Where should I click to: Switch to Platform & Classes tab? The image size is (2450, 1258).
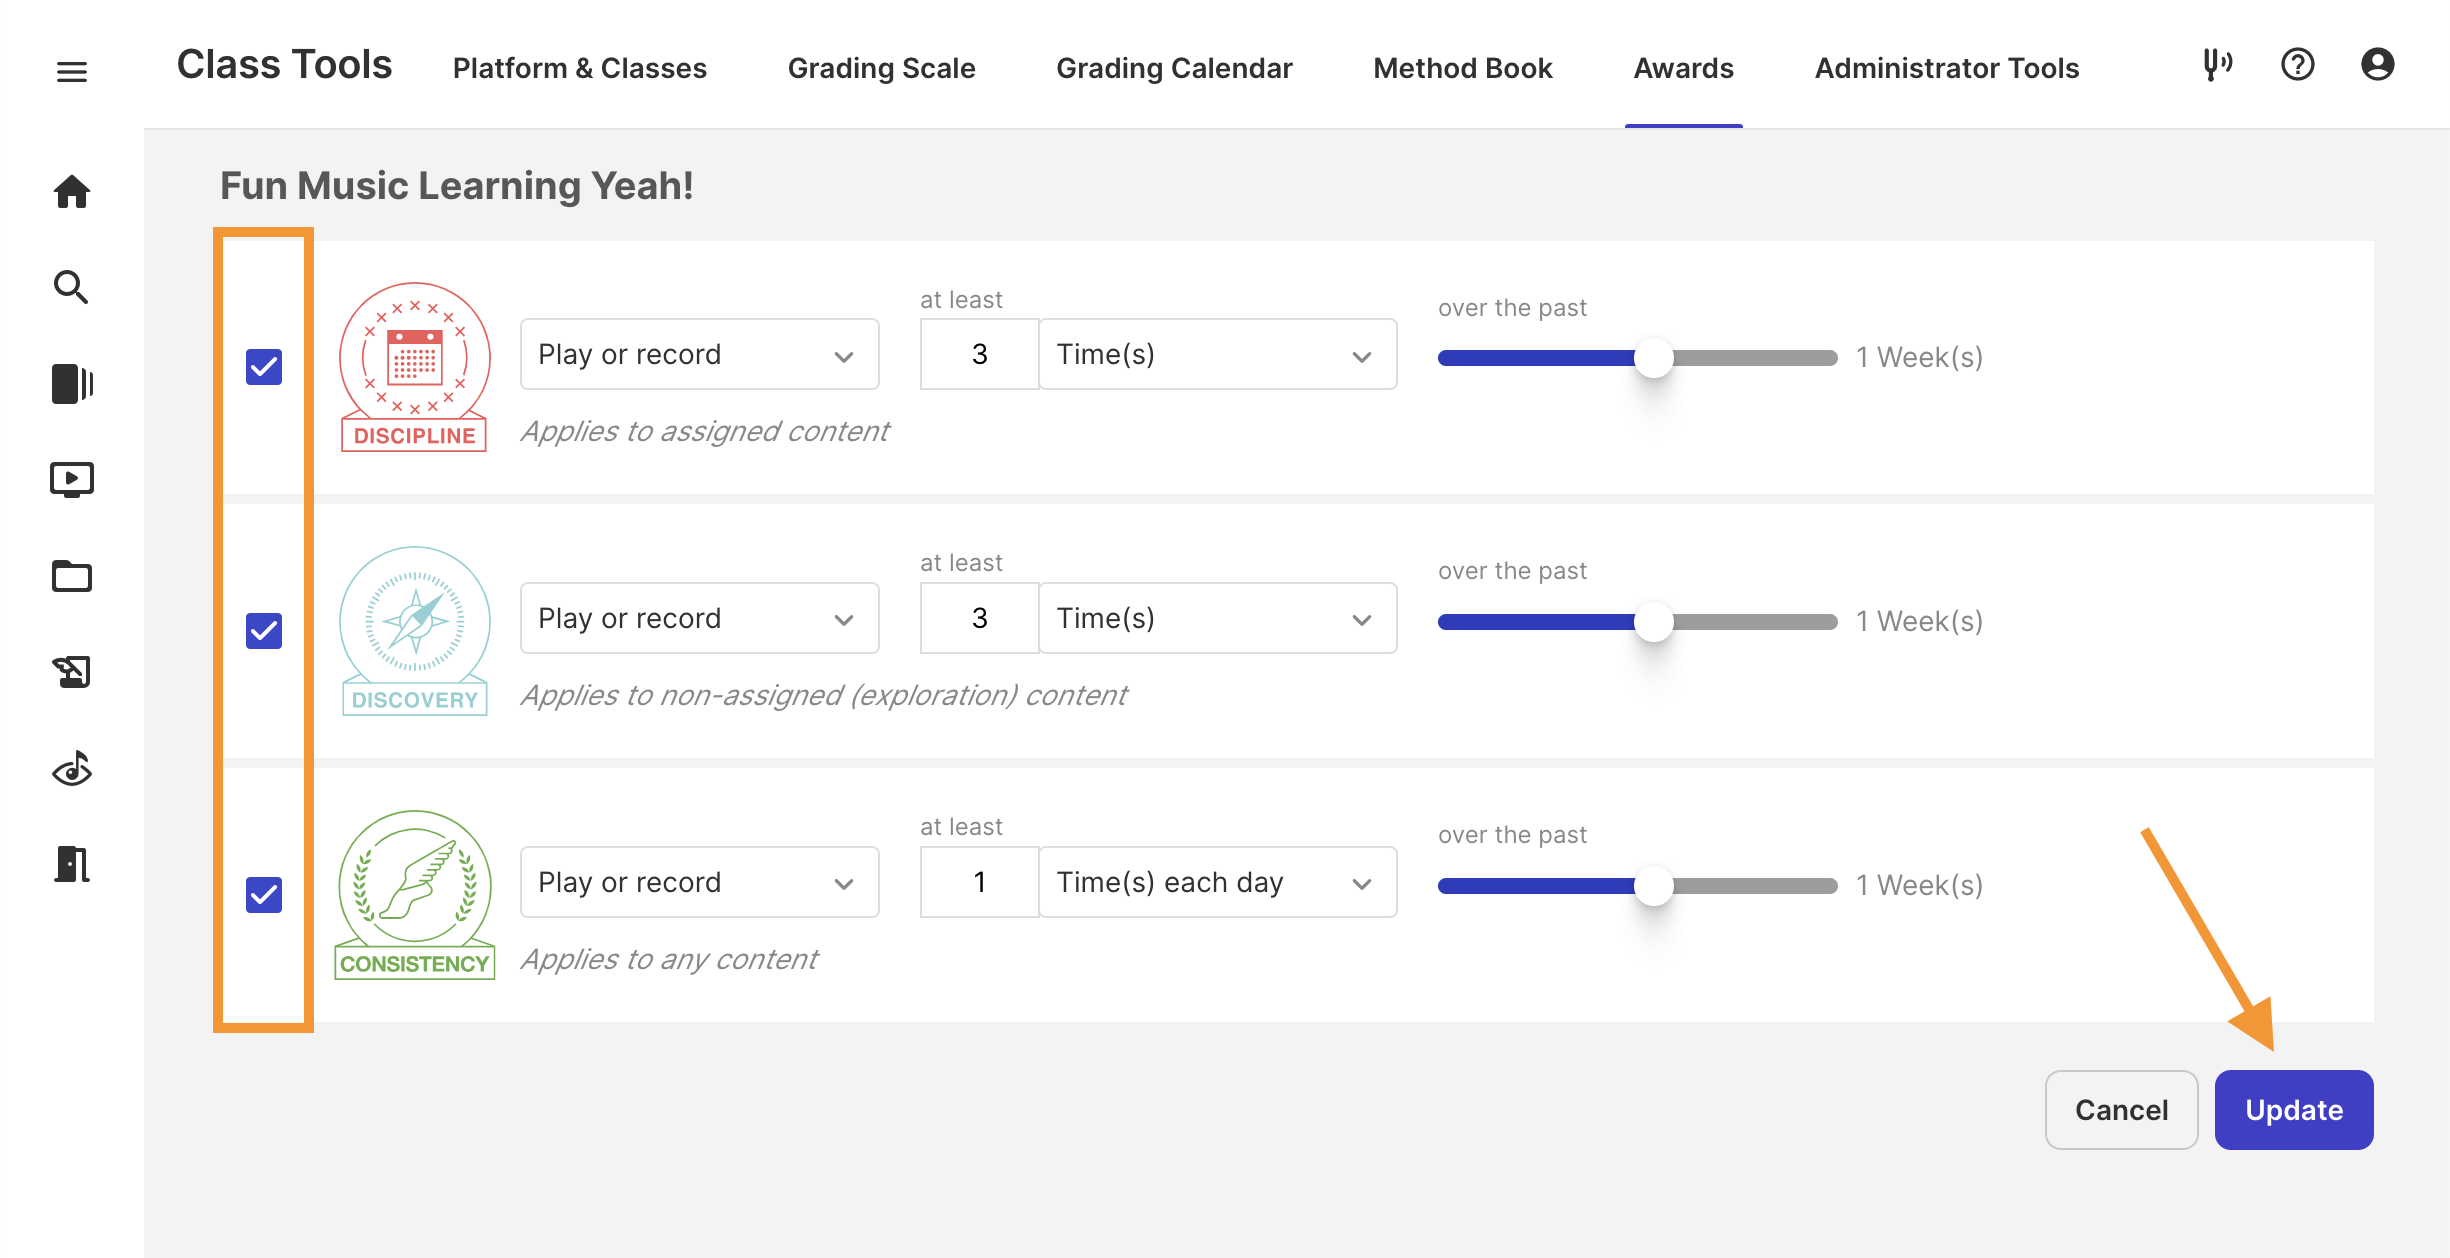(x=580, y=68)
